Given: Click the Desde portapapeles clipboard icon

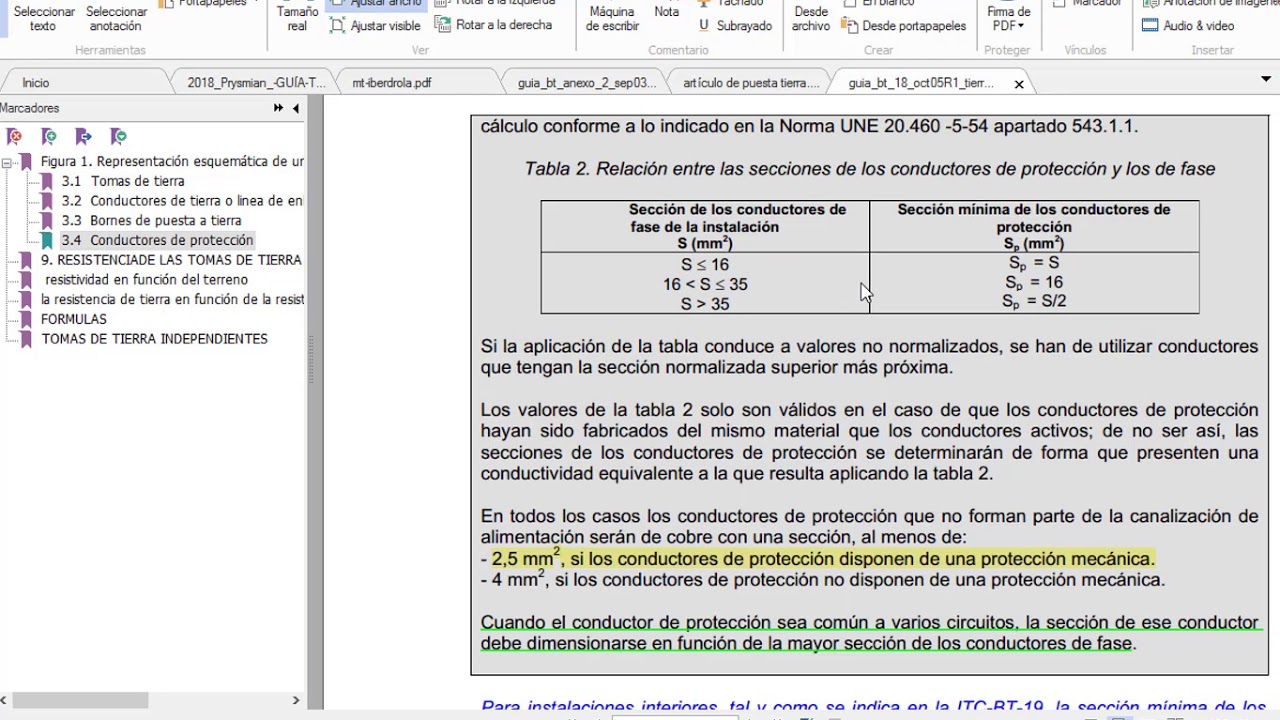Looking at the screenshot, I should point(849,25).
